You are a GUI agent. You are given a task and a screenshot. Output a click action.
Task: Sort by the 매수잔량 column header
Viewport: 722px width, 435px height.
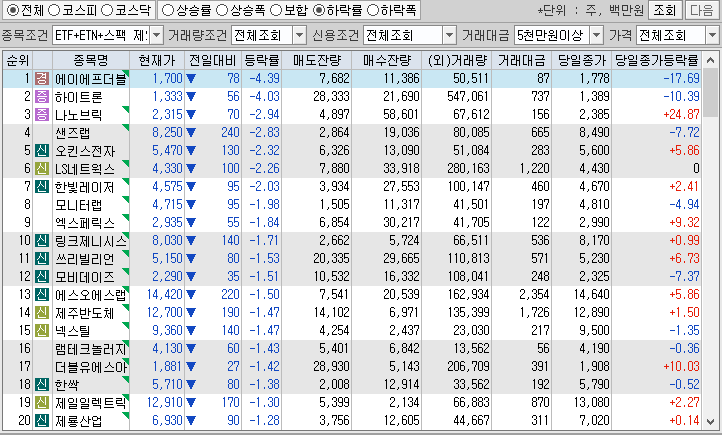click(387, 60)
